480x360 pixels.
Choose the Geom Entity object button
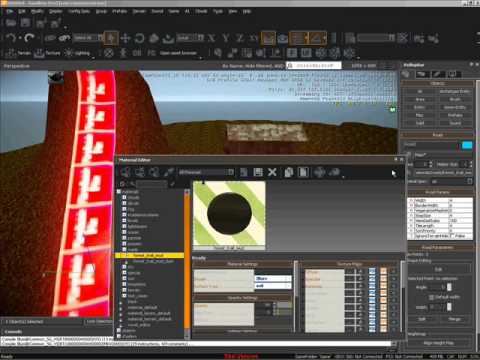[x=455, y=107]
